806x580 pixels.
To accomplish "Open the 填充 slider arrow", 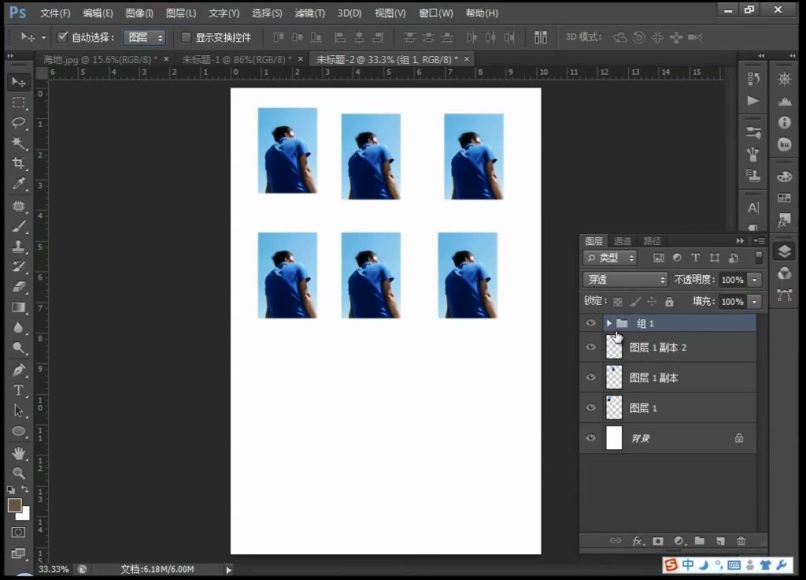I will (755, 302).
